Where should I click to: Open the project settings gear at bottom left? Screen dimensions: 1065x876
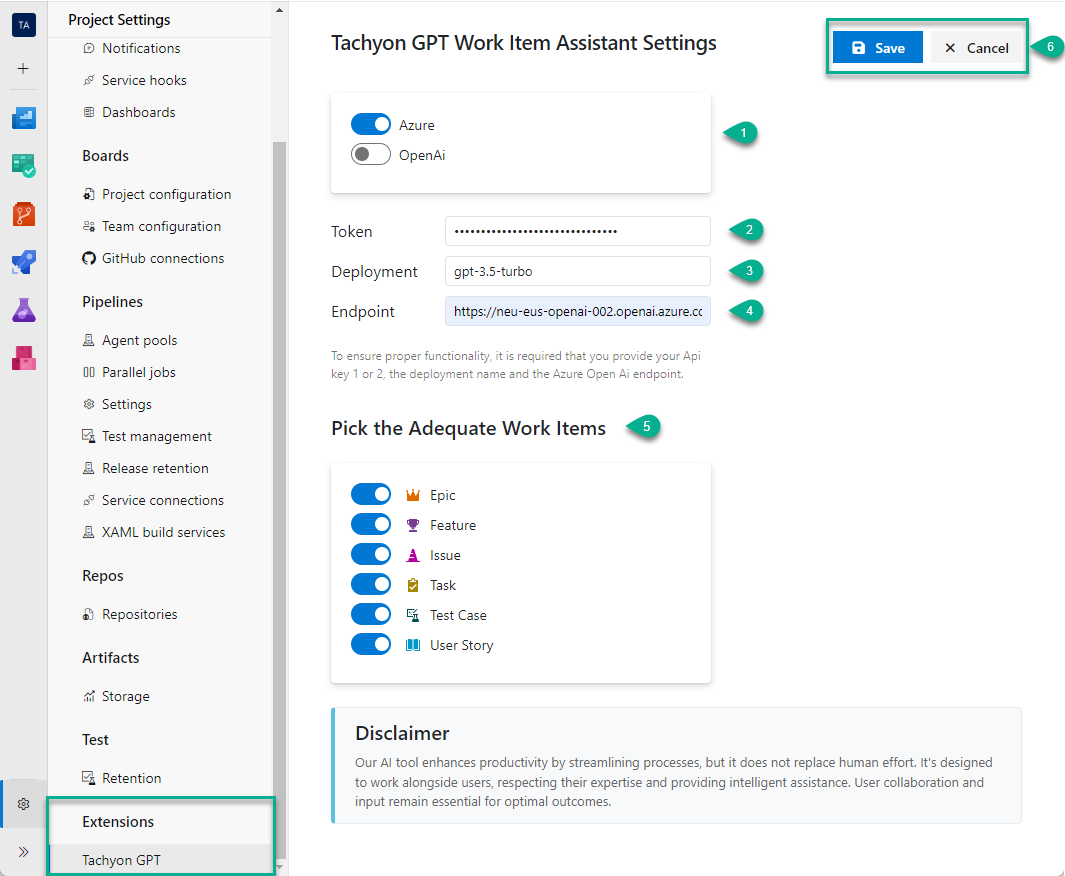click(23, 804)
